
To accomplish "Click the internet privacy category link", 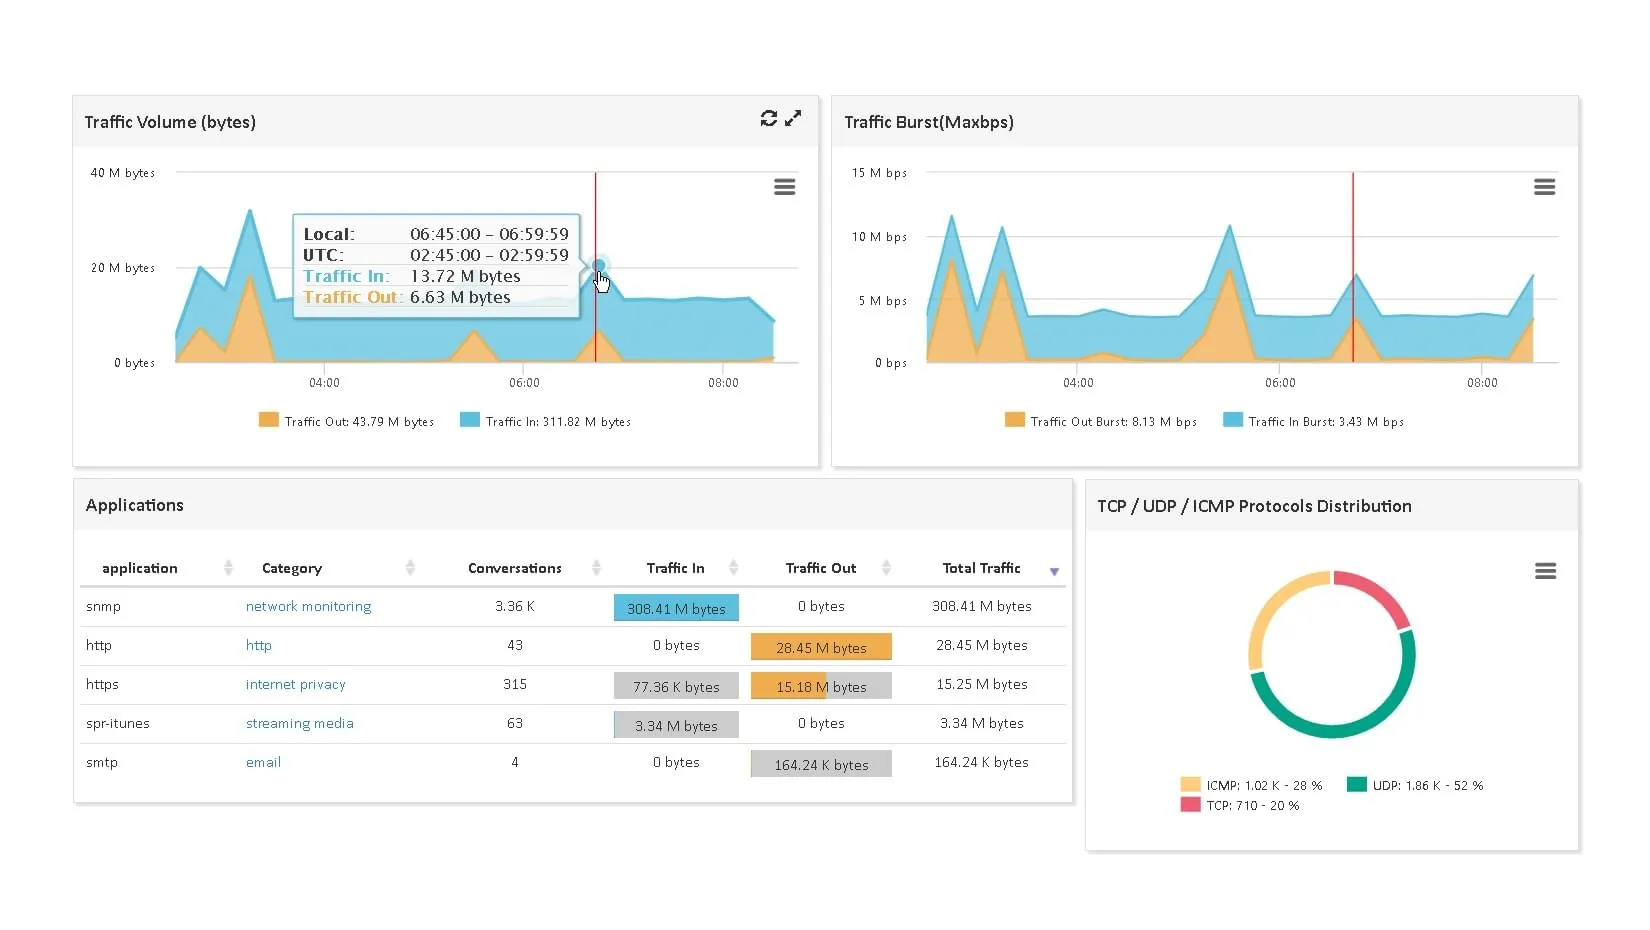I will click(295, 684).
